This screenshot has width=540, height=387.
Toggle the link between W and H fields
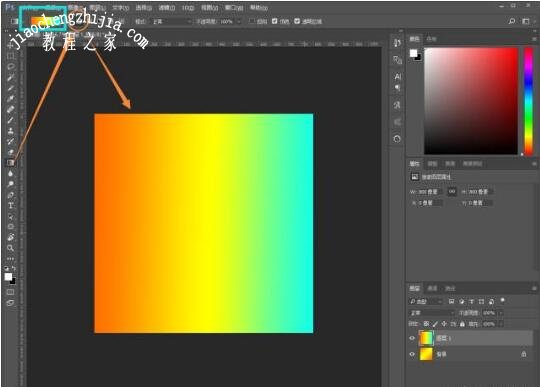pos(452,191)
